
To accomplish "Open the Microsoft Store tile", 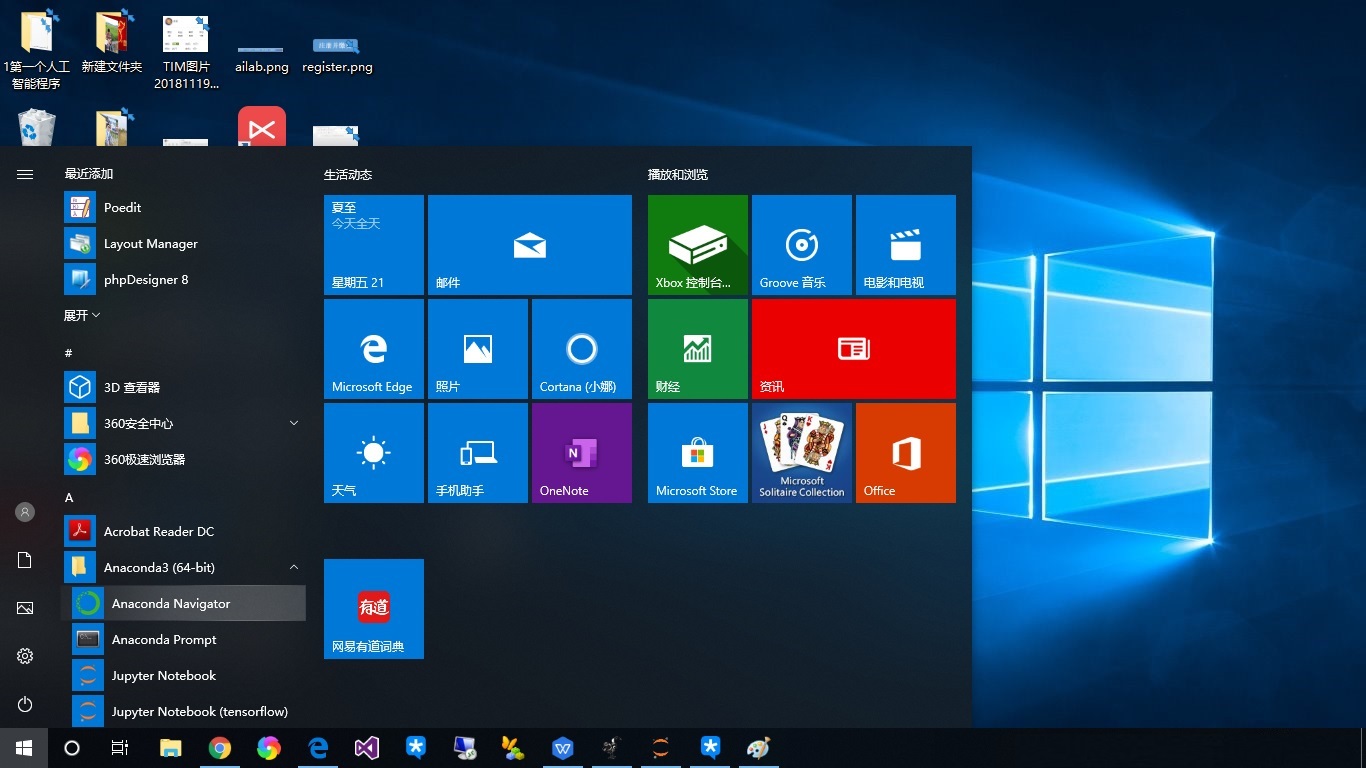I will [698, 453].
